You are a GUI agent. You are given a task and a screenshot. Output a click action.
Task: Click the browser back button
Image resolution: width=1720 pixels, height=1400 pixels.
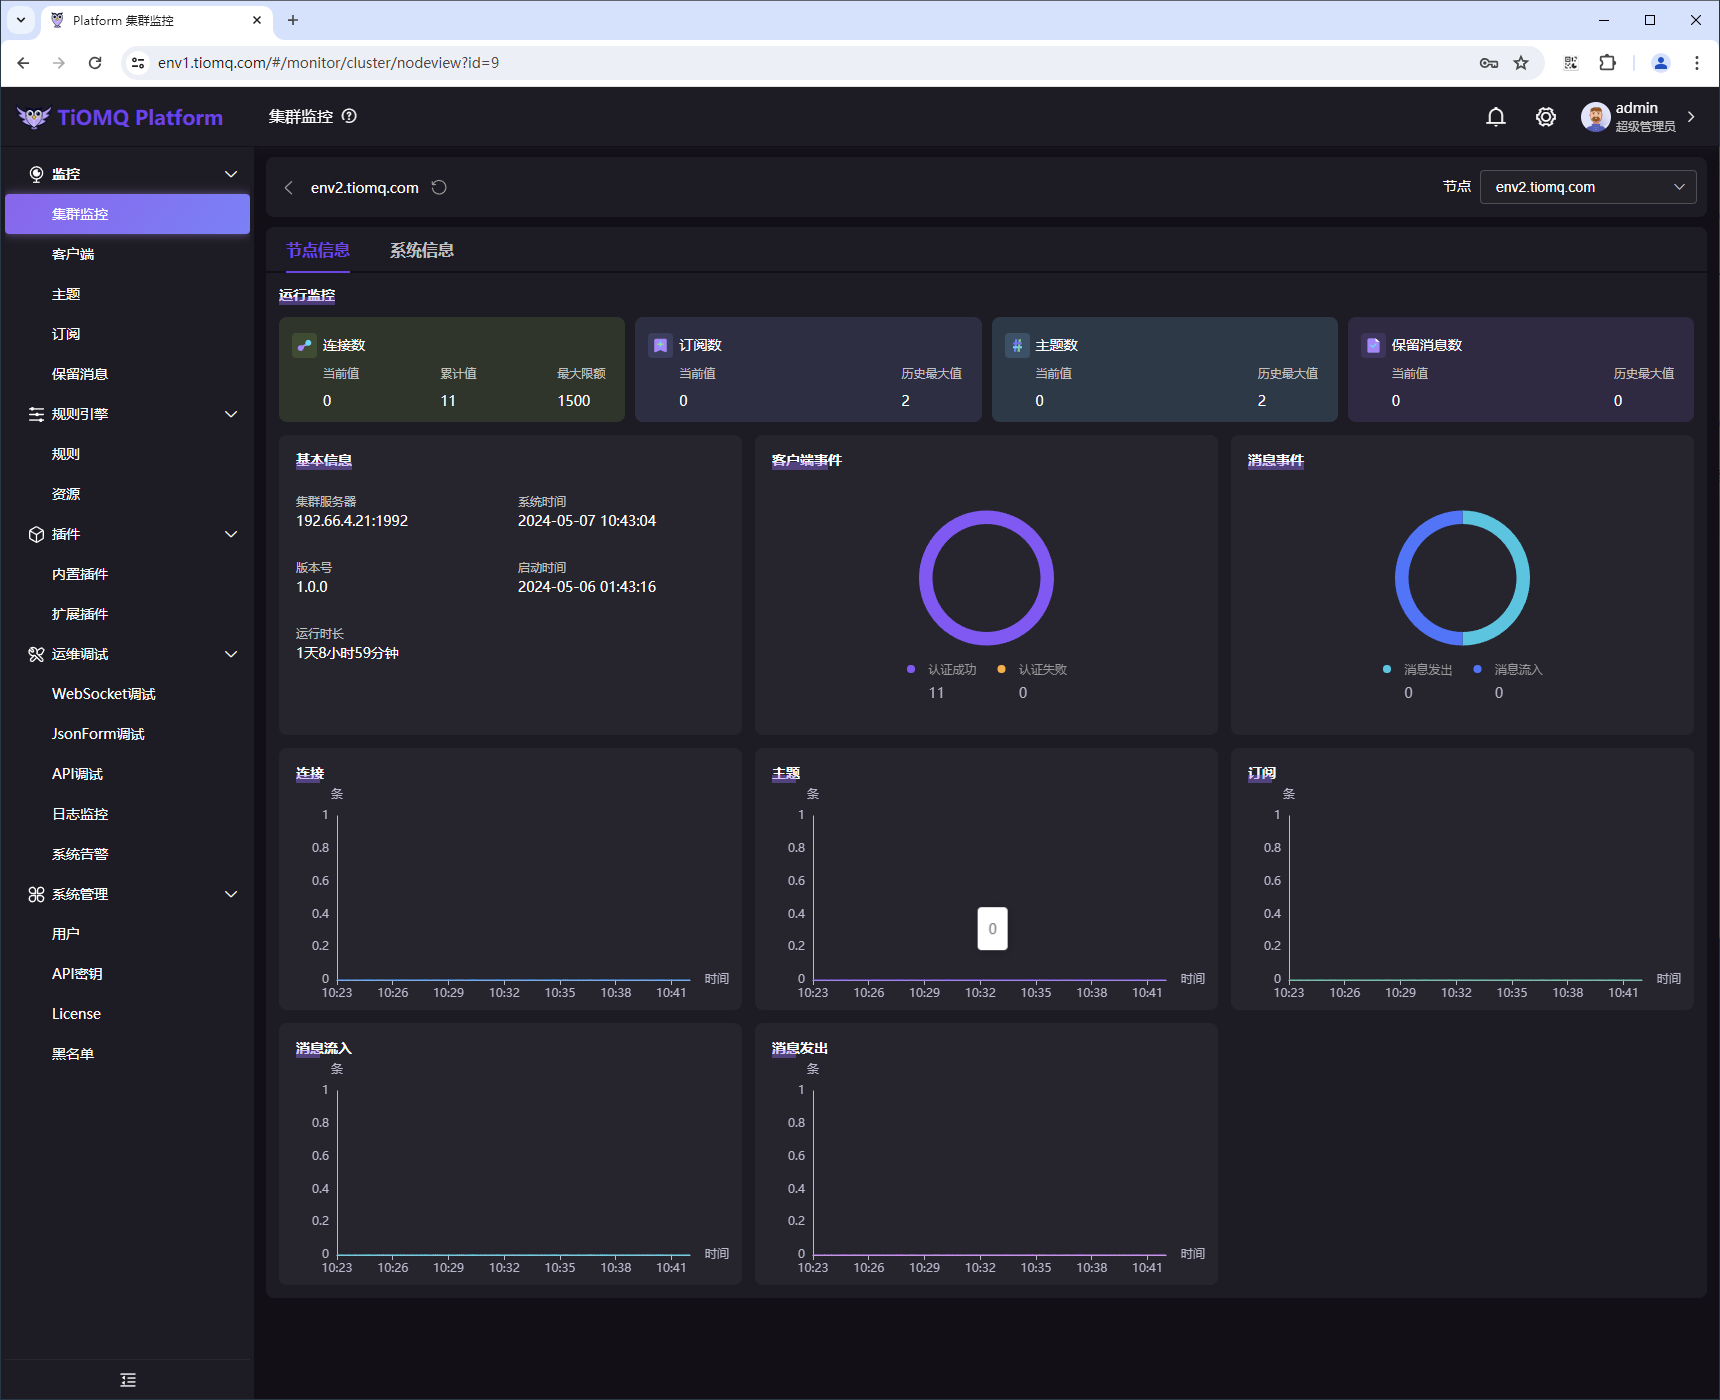[23, 63]
